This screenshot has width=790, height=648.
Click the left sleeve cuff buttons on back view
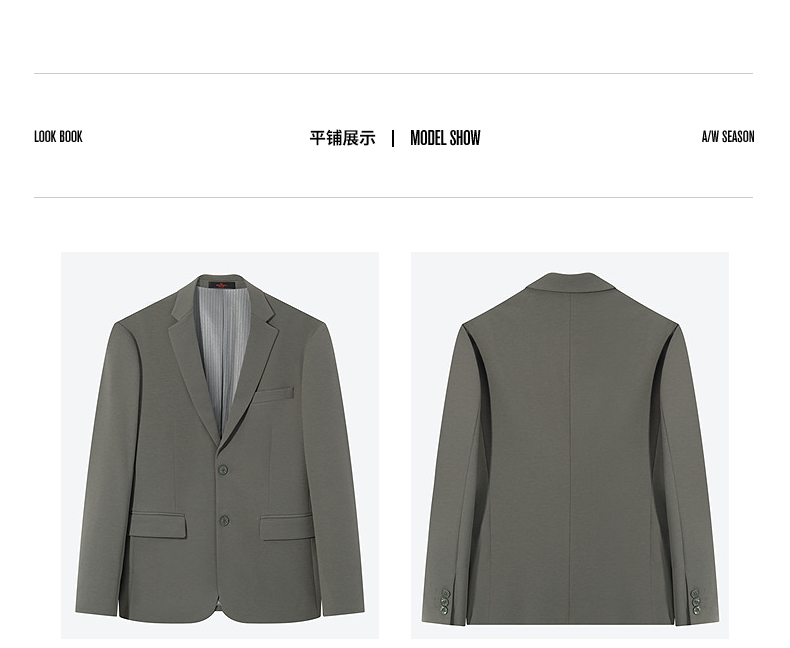pos(445,602)
